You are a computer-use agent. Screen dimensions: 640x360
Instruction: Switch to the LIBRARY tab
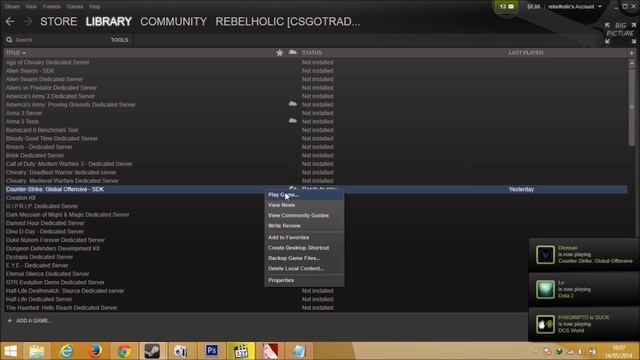(x=109, y=22)
